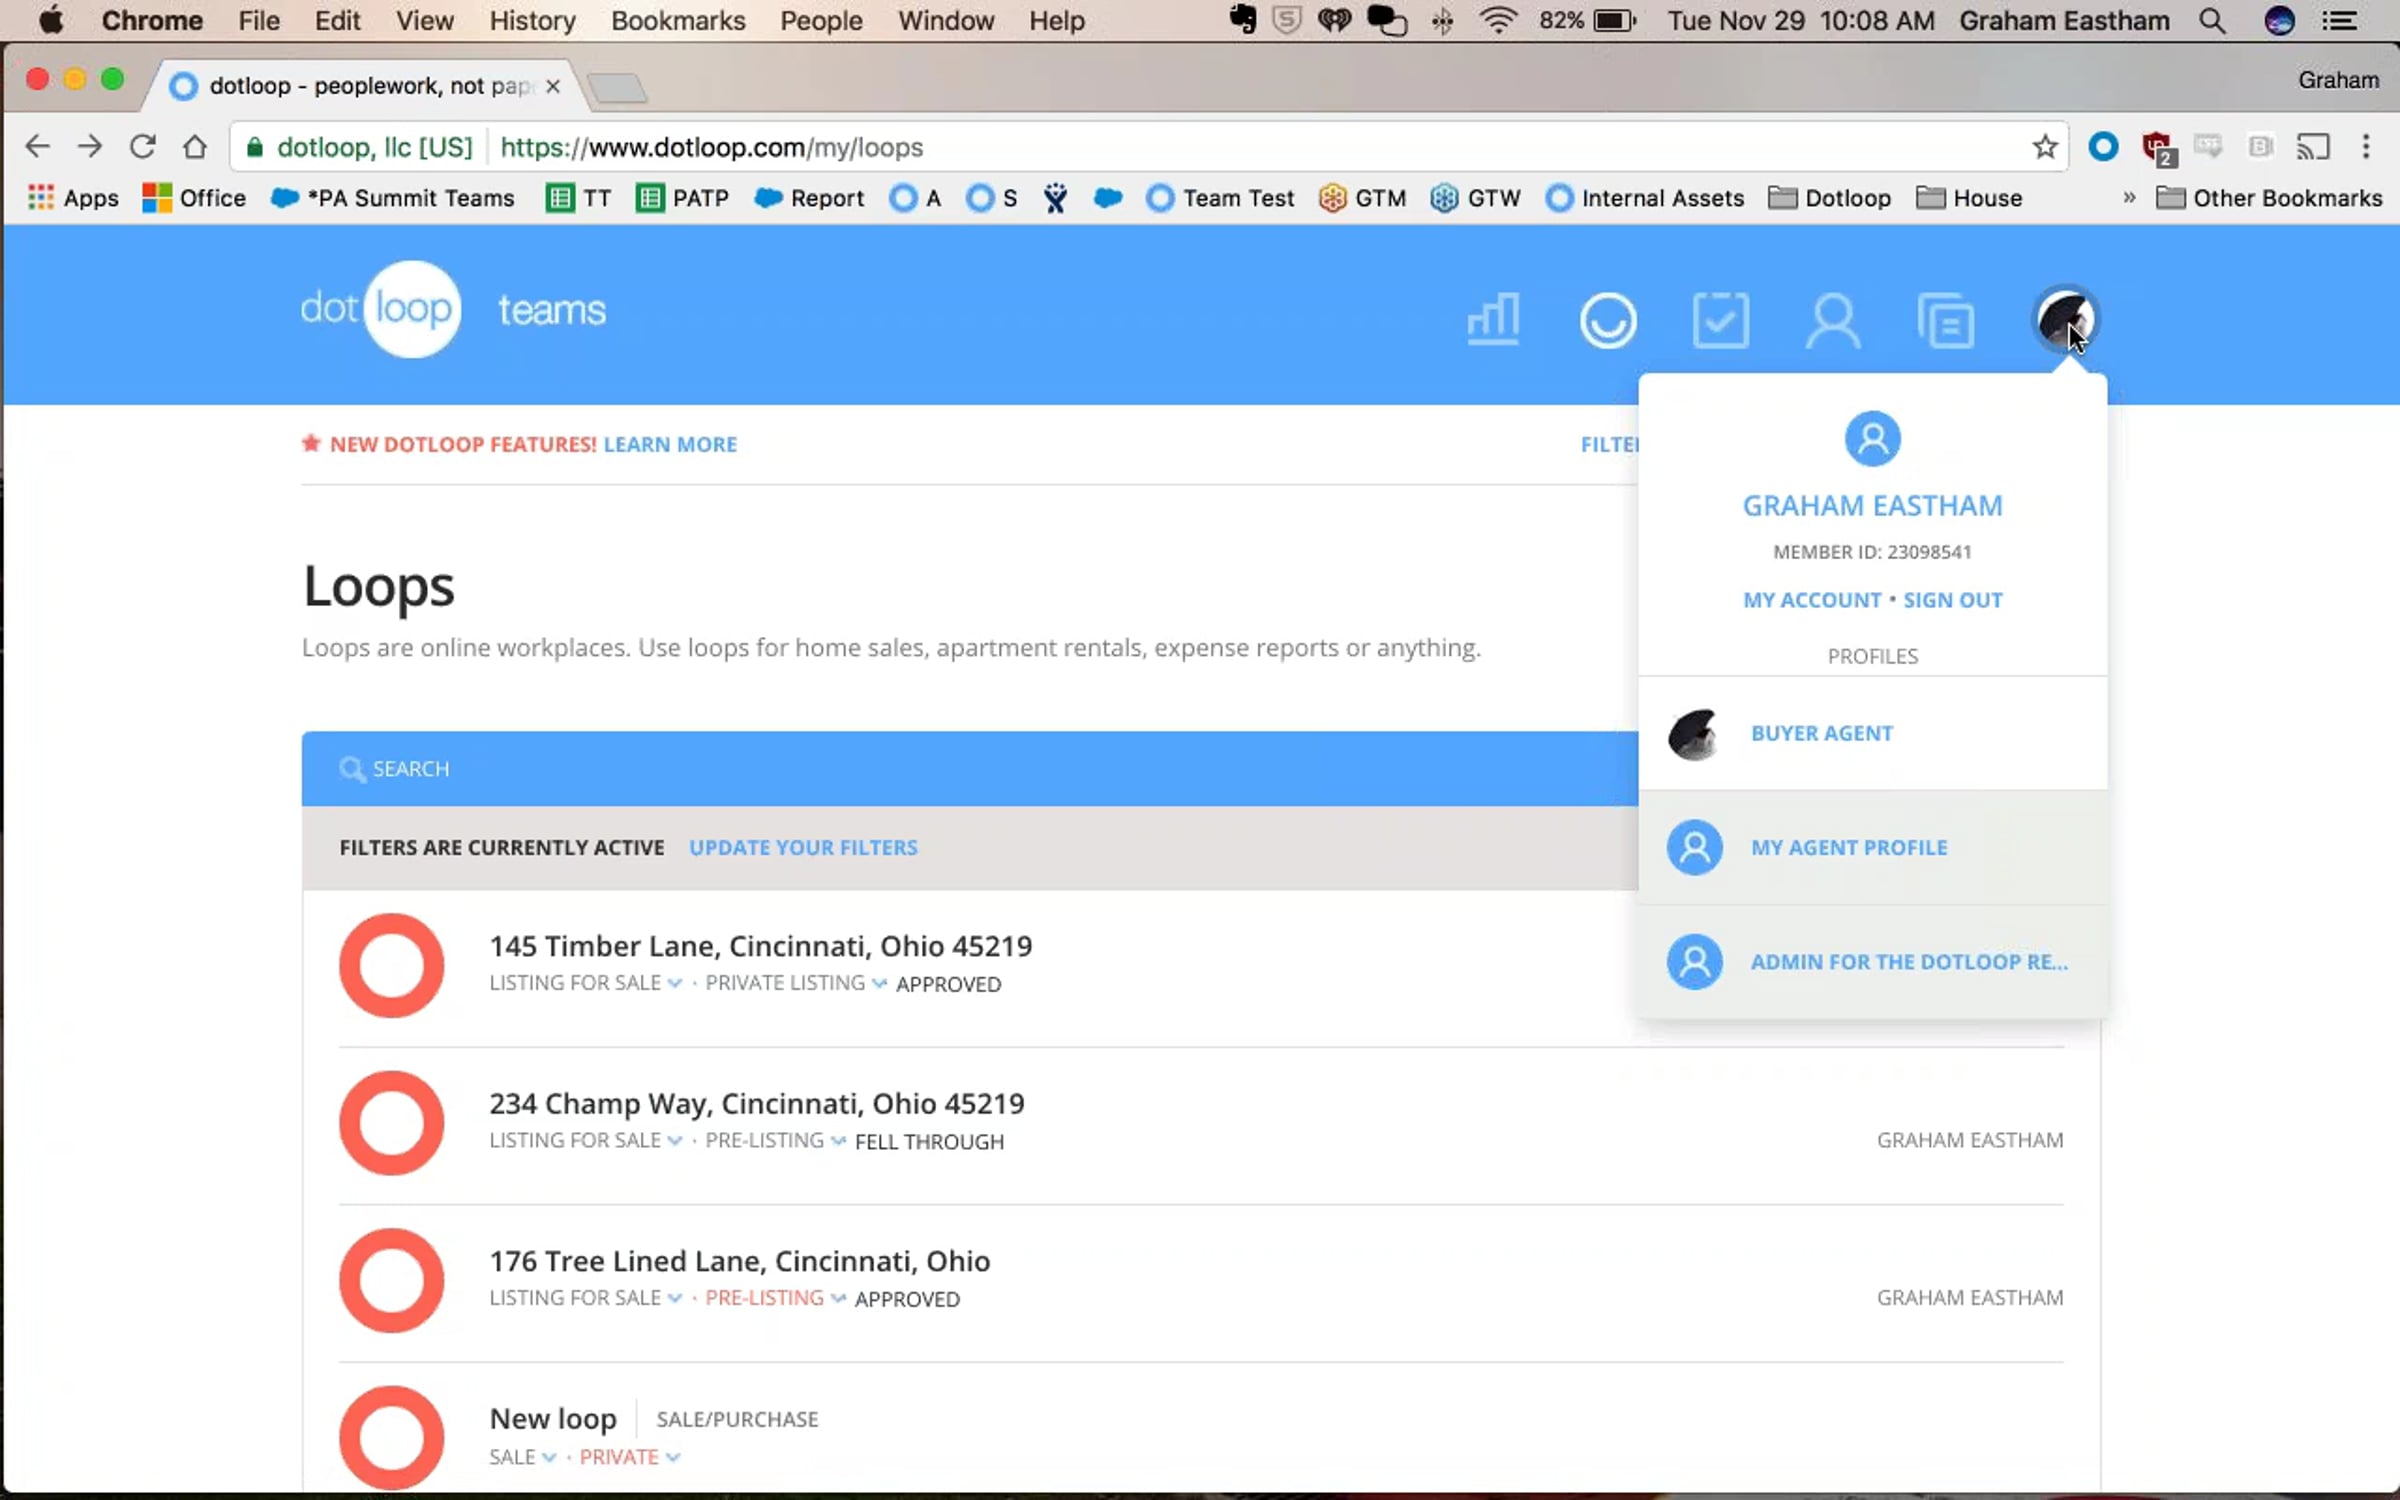Open 176 Tree Lined Lane loop
This screenshot has height=1500, width=2400.
pos(739,1261)
